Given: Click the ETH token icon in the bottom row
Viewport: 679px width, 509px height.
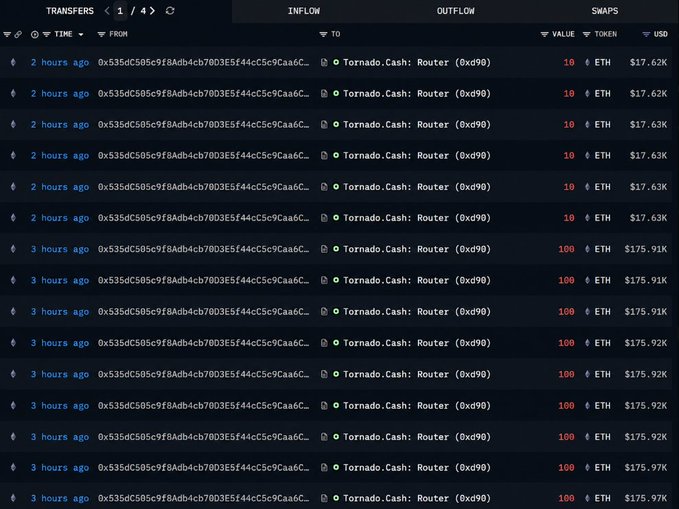Looking at the screenshot, I should pyautogui.click(x=587, y=498).
